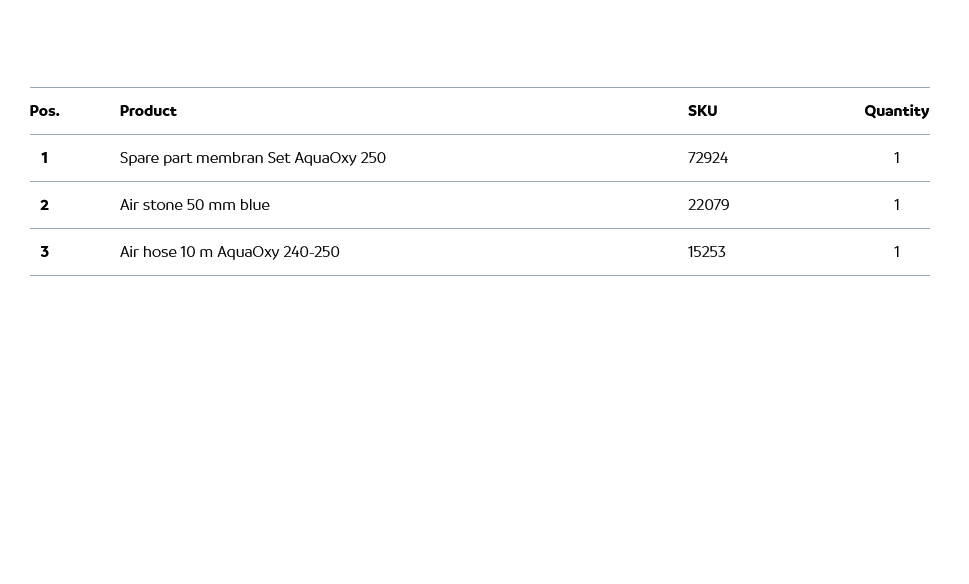The image size is (969, 584).
Task: Click quantity value for Air stone row
Action: click(x=896, y=205)
